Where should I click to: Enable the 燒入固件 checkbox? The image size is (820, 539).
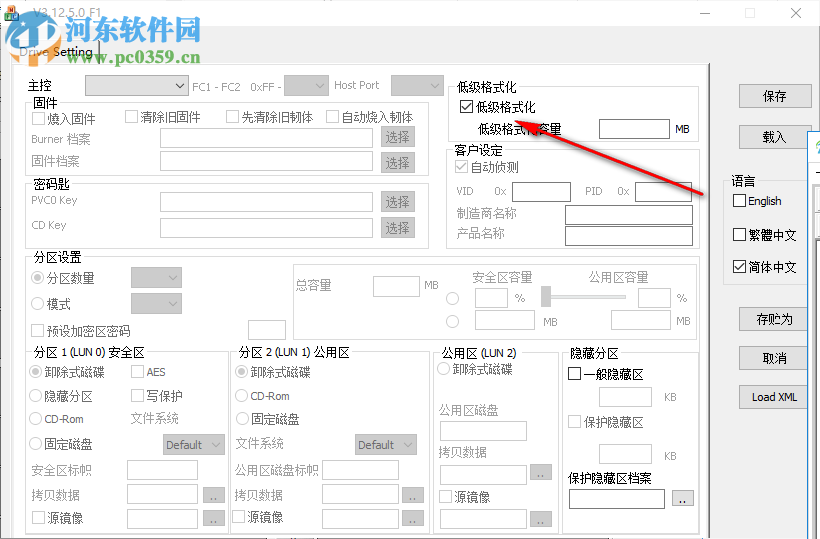38,119
